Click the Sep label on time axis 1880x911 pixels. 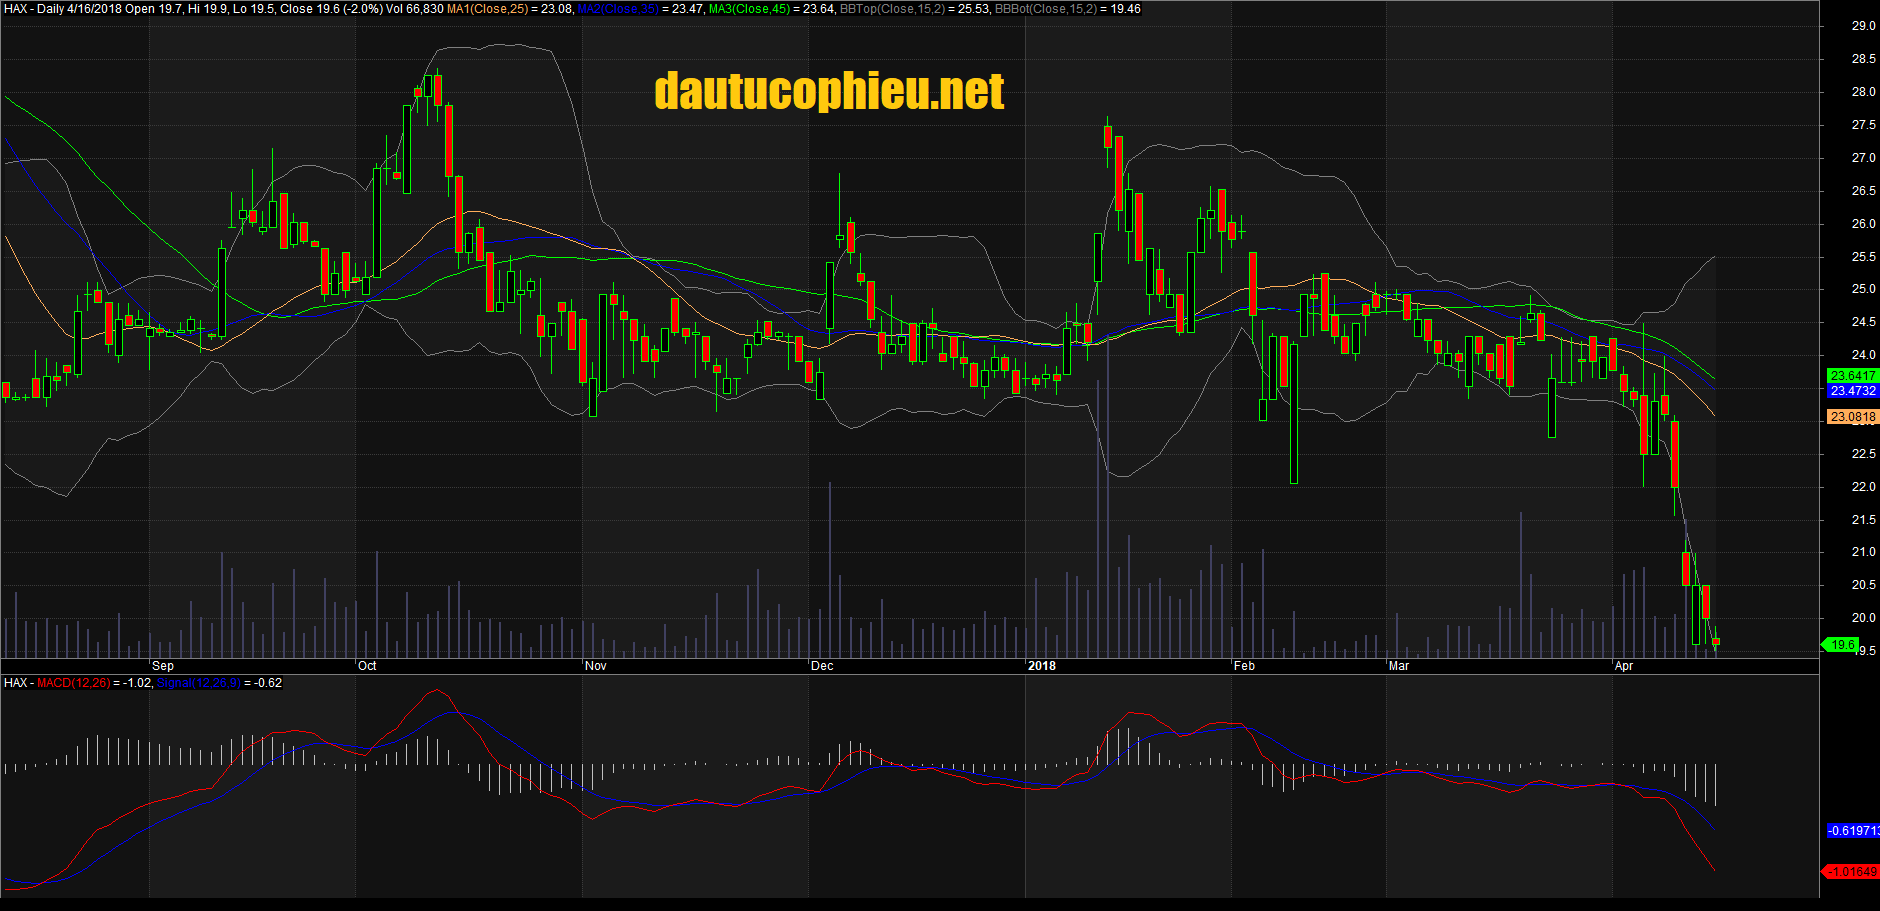pyautogui.click(x=163, y=666)
